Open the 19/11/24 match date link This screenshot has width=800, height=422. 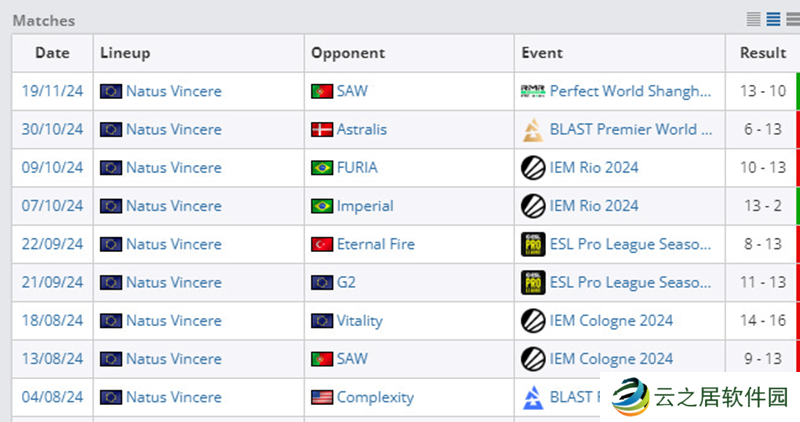point(52,92)
